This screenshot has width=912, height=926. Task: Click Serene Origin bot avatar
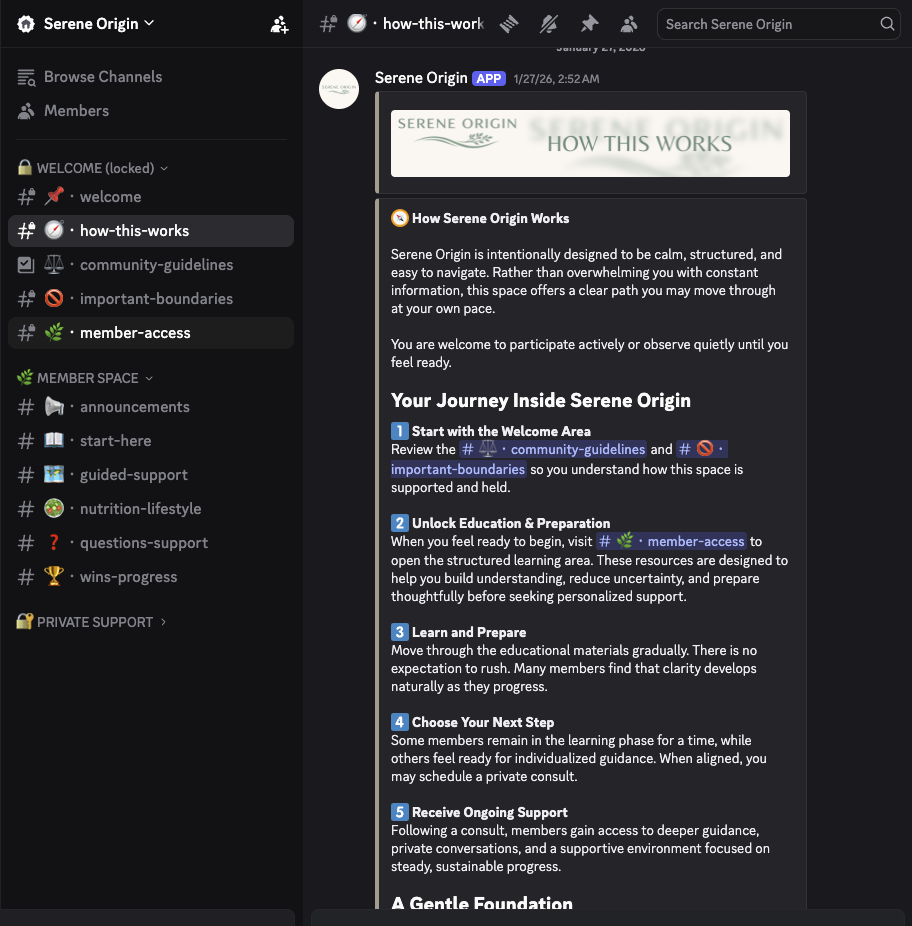click(339, 89)
